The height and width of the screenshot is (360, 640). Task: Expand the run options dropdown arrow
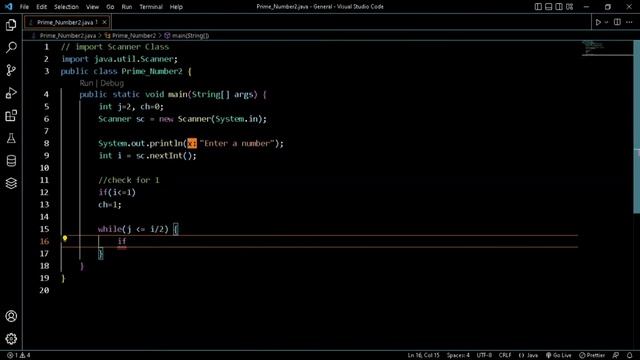pyautogui.click(x=607, y=22)
